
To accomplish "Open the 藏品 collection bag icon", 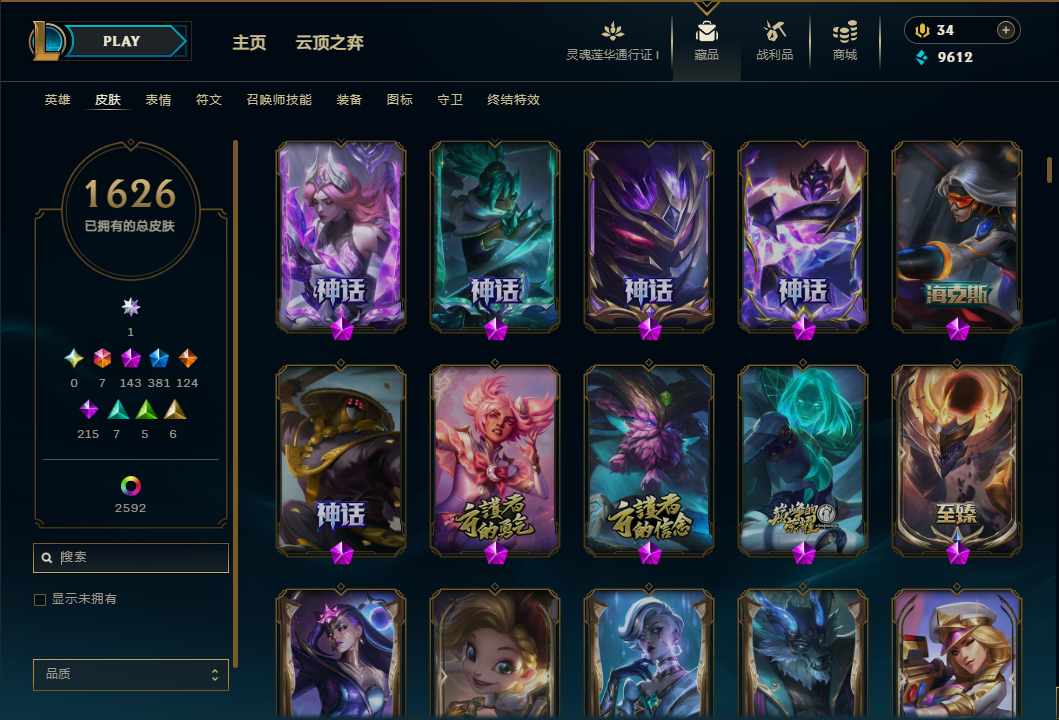I will click(x=706, y=32).
